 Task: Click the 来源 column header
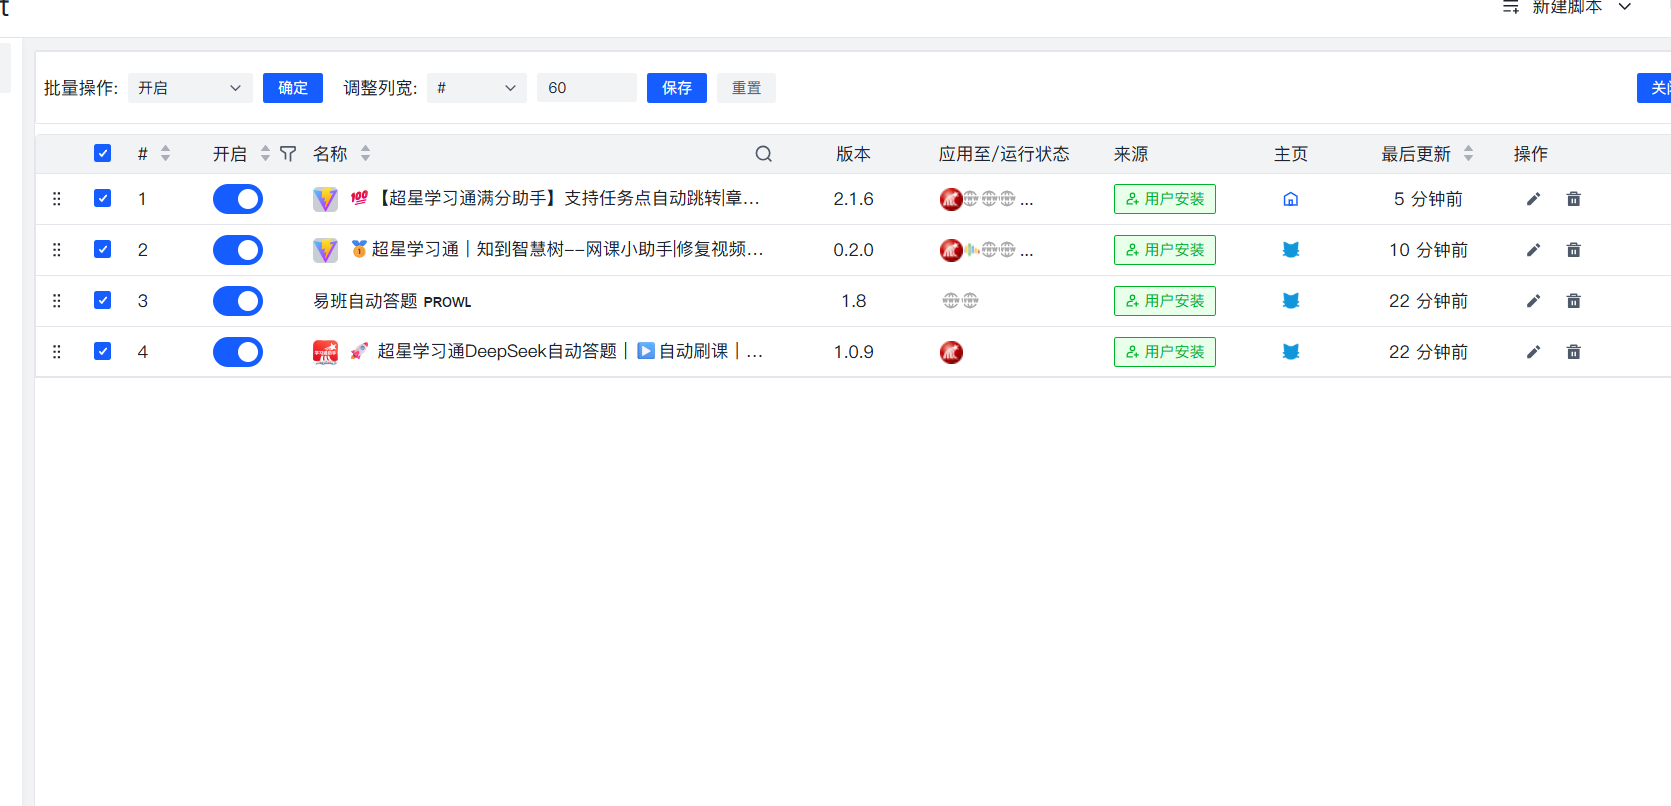[1131, 154]
